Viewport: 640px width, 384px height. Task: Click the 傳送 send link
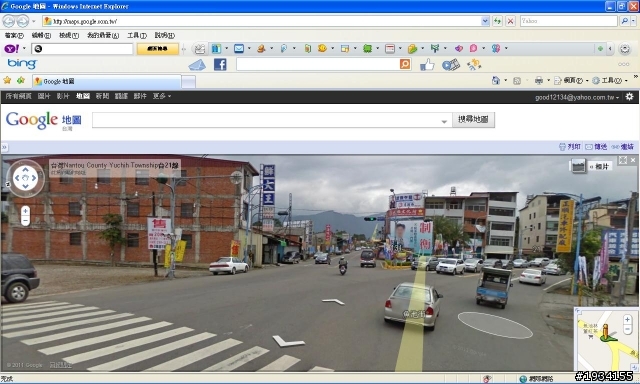click(596, 146)
